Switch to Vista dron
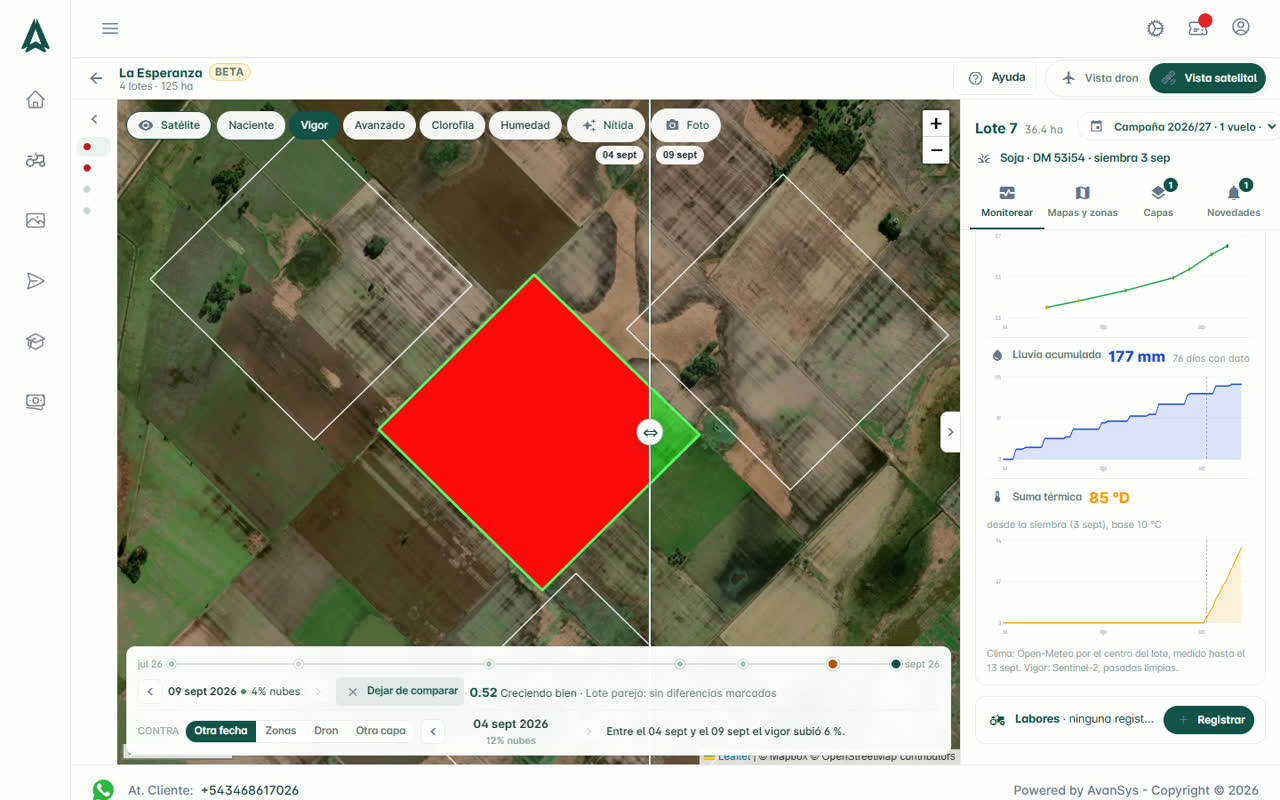Screen dimensions: 1280x800 1100,78
